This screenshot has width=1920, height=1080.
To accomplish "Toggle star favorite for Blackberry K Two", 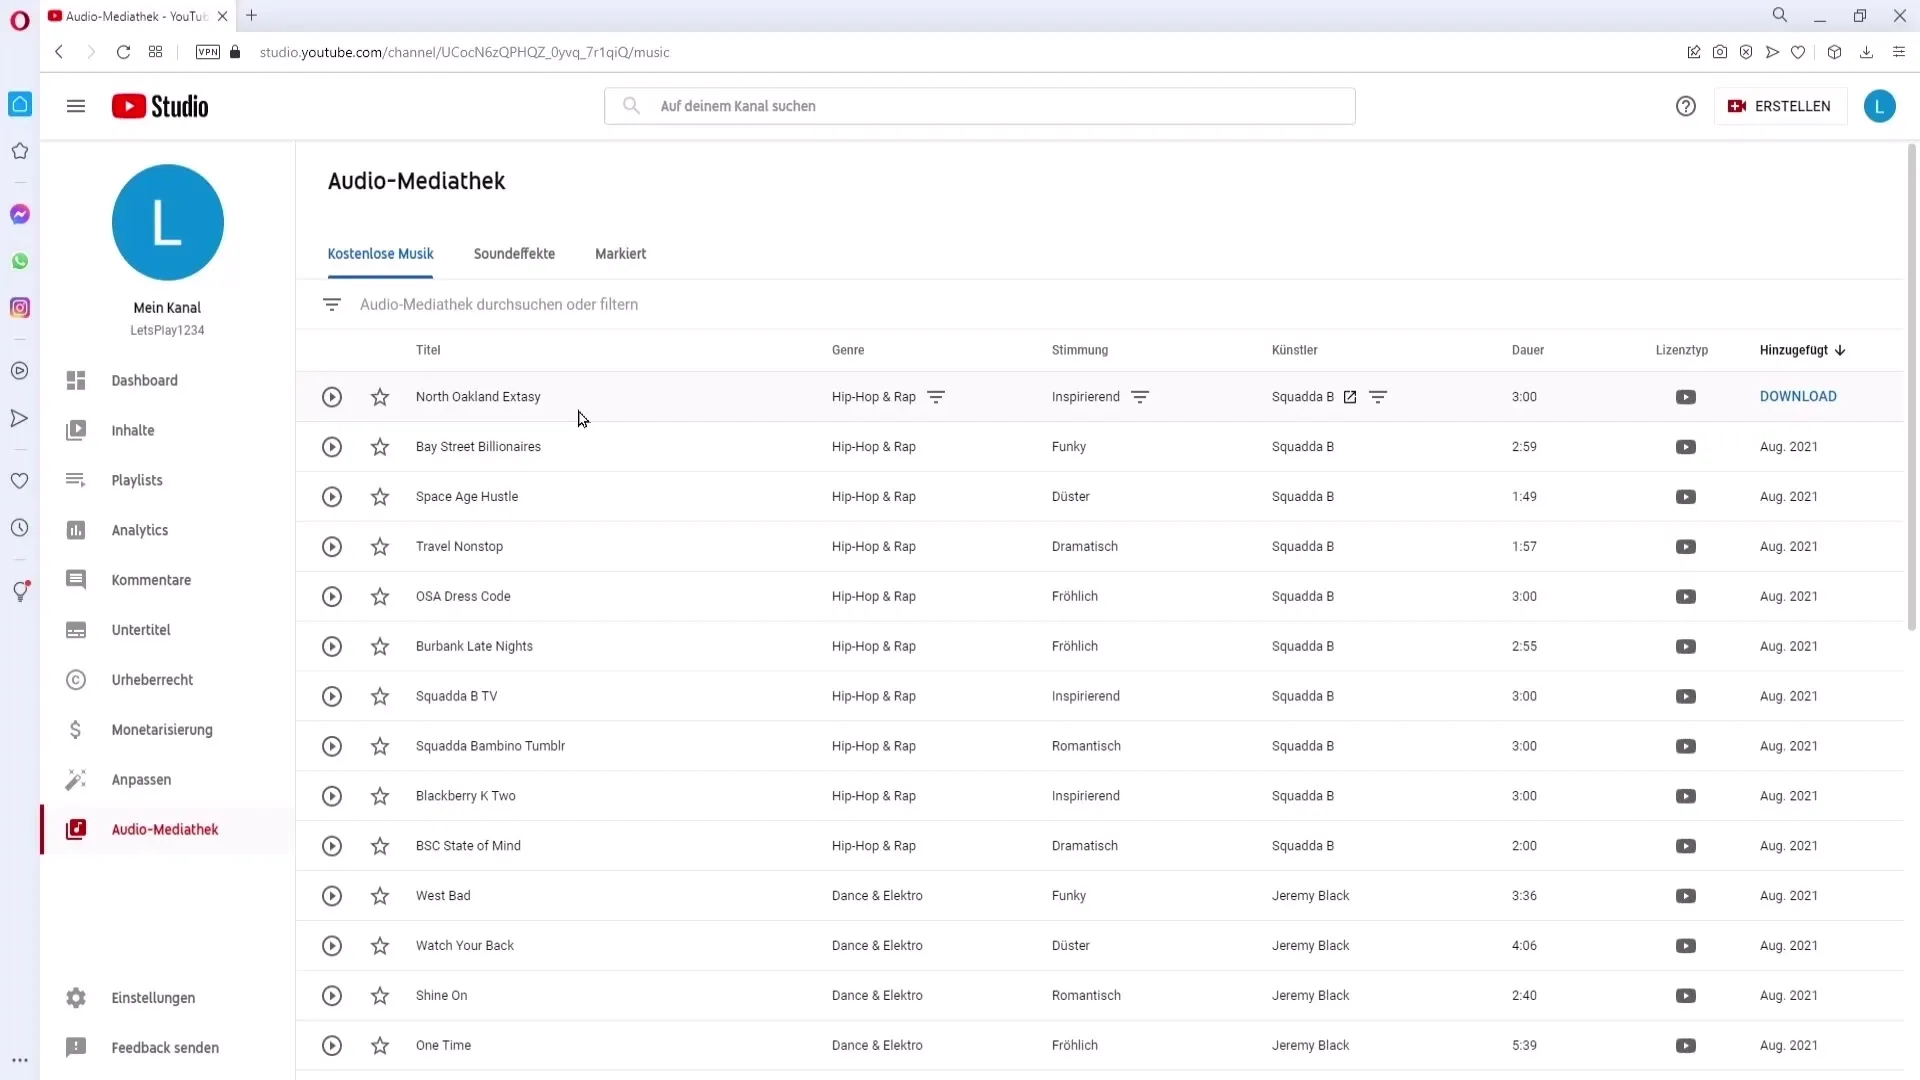I will click(x=380, y=795).
